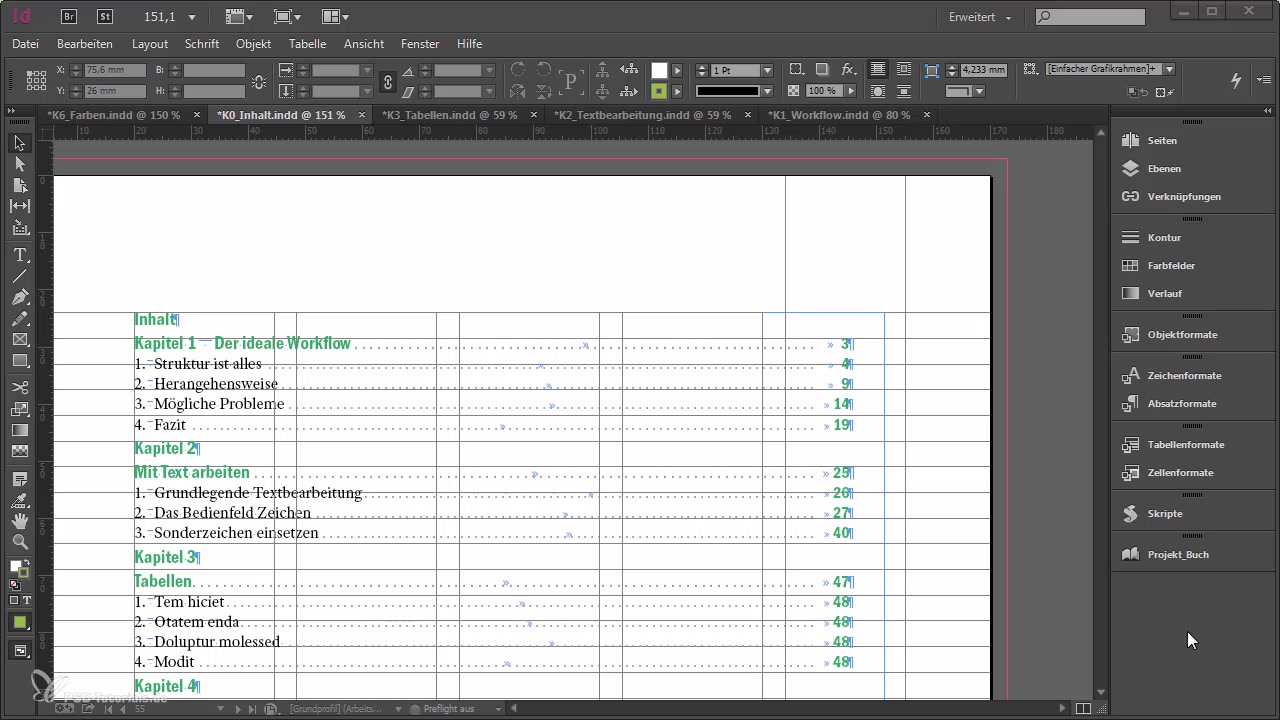This screenshot has height=720, width=1280.
Task: Open Adobe Bridge via the Br icon
Action: tap(69, 16)
